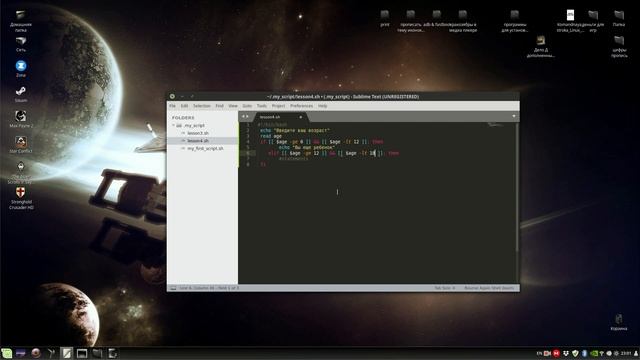Open the Home folder desktop icon
640x360 pixels.
[x=21, y=21]
